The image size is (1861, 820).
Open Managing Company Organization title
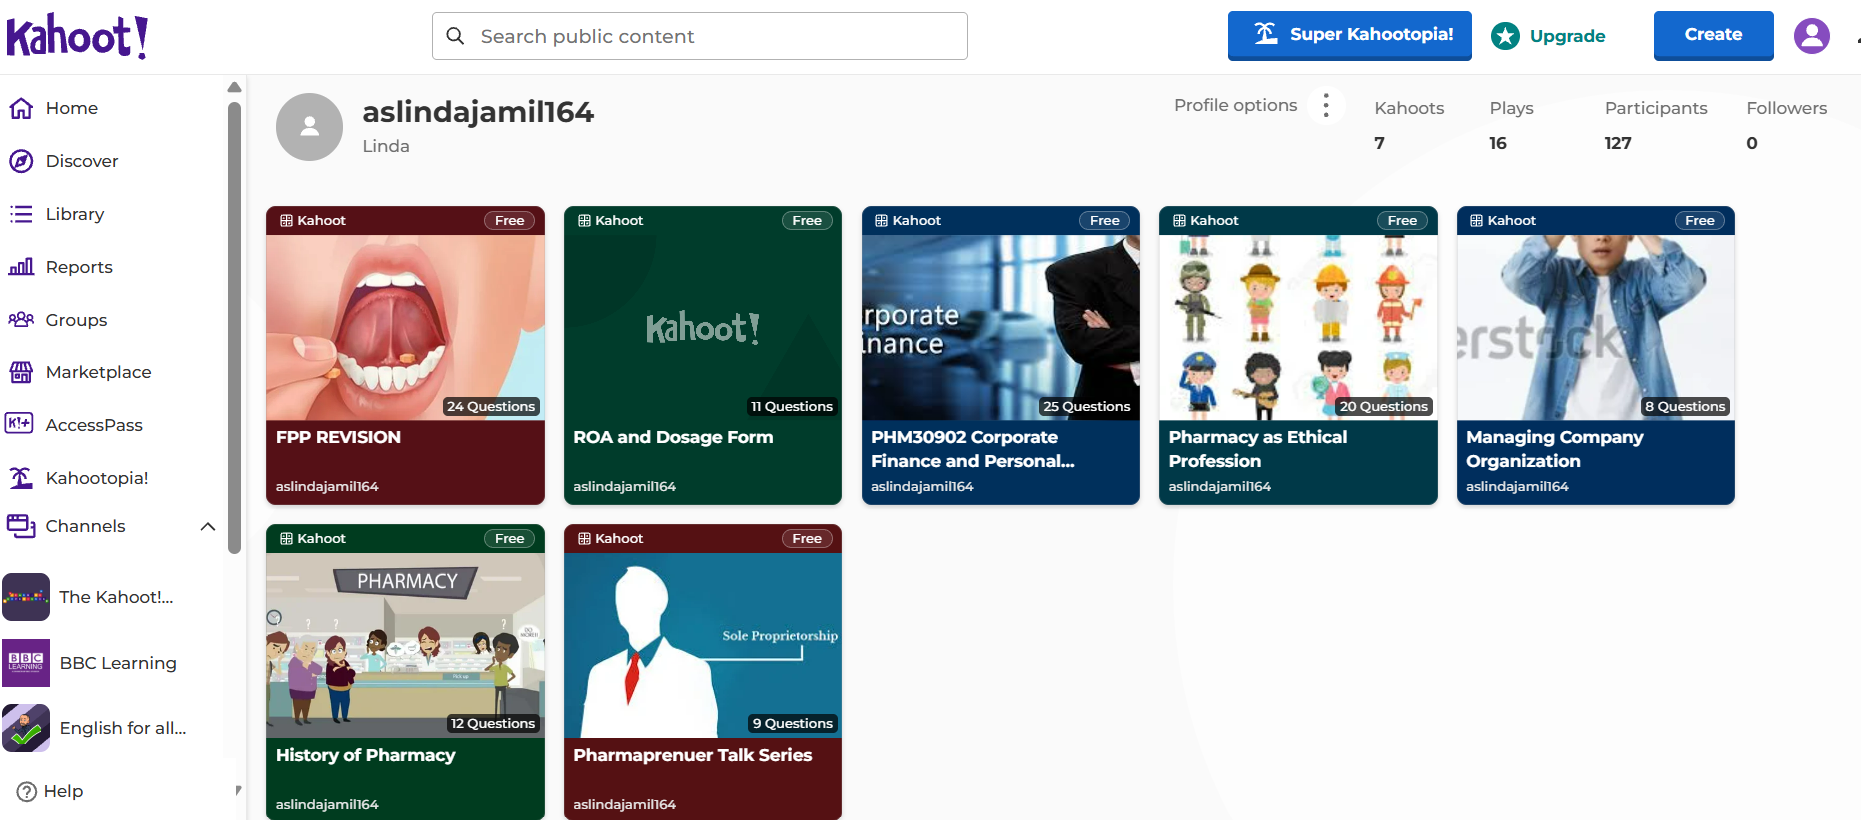click(1554, 449)
